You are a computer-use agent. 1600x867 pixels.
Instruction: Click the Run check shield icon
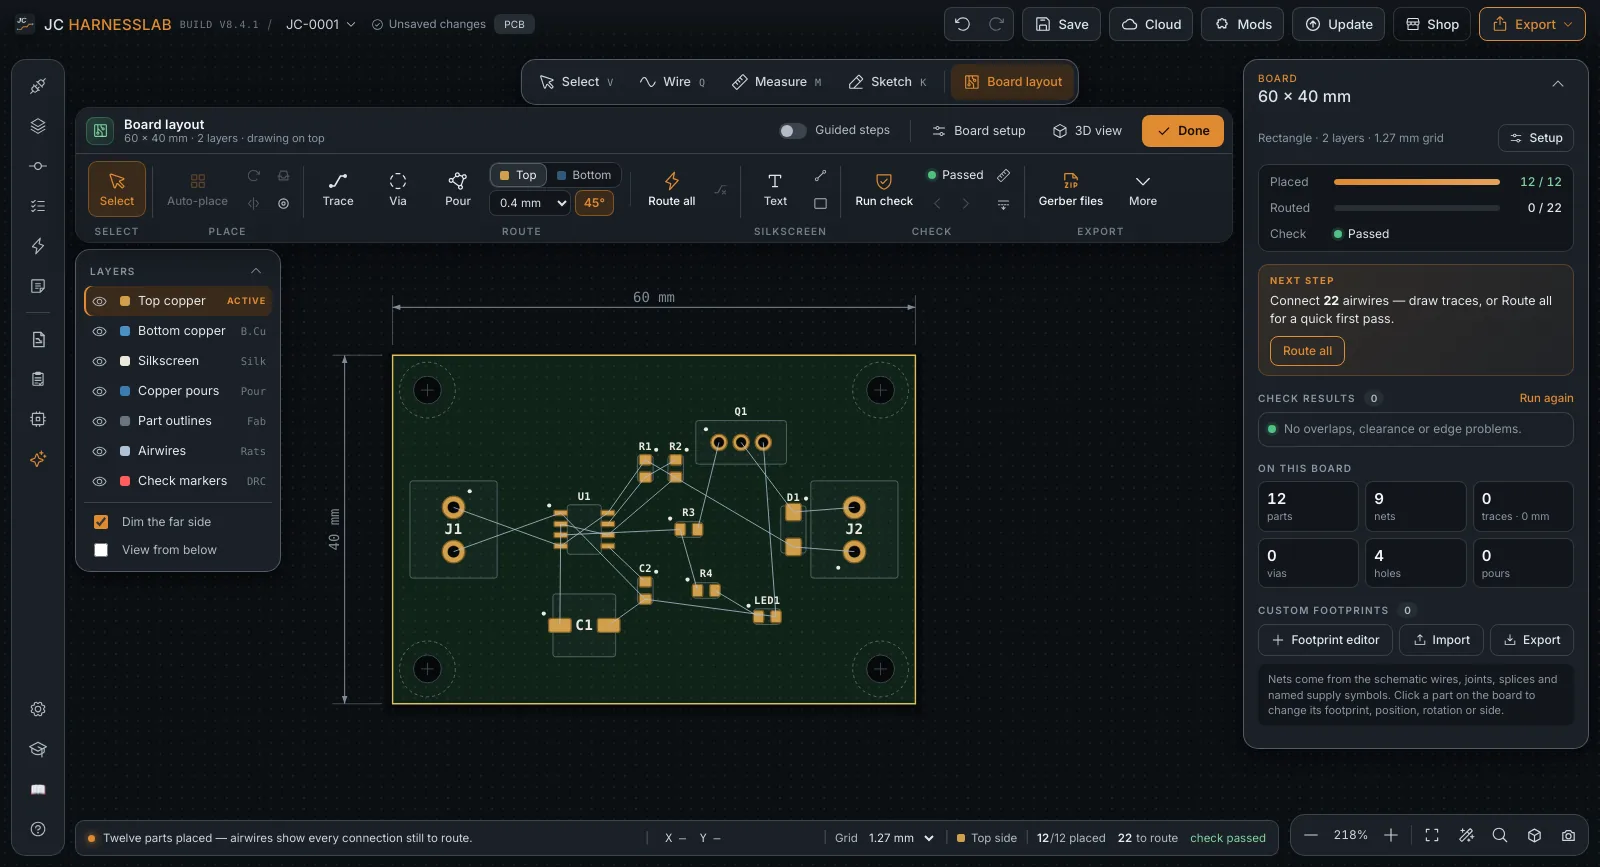coord(884,181)
